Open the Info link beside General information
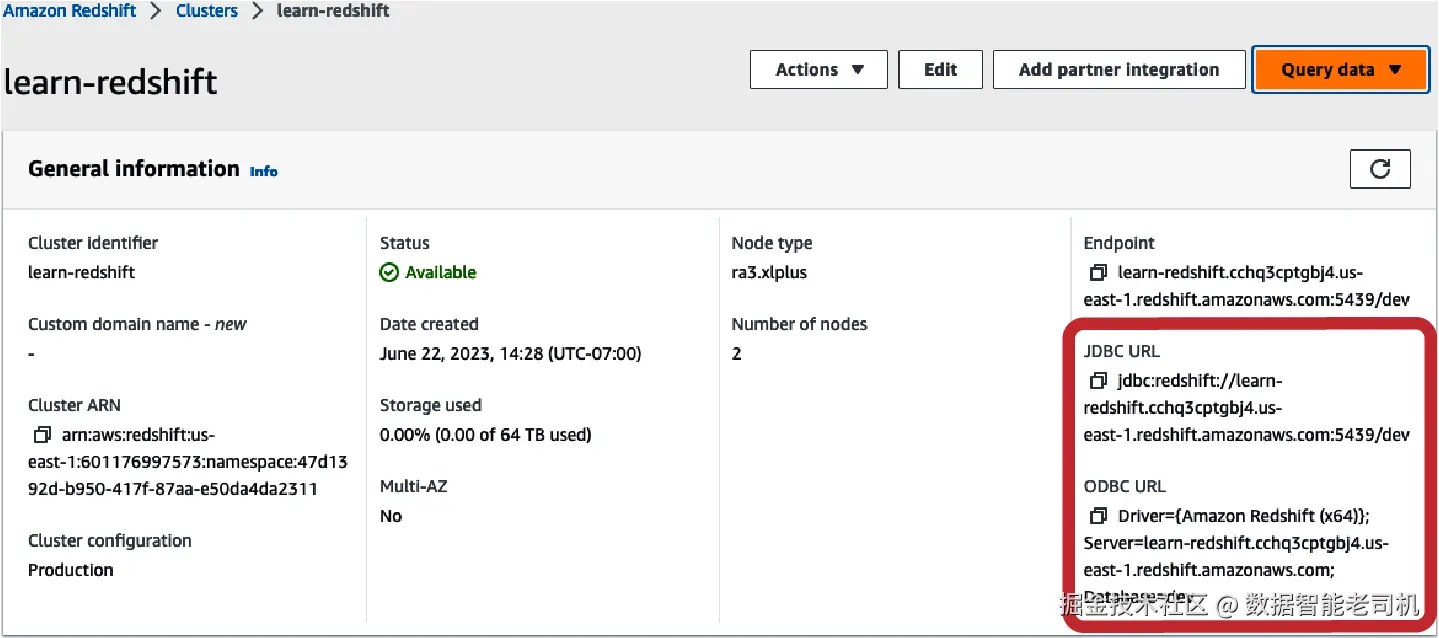1439x638 pixels. click(x=263, y=171)
